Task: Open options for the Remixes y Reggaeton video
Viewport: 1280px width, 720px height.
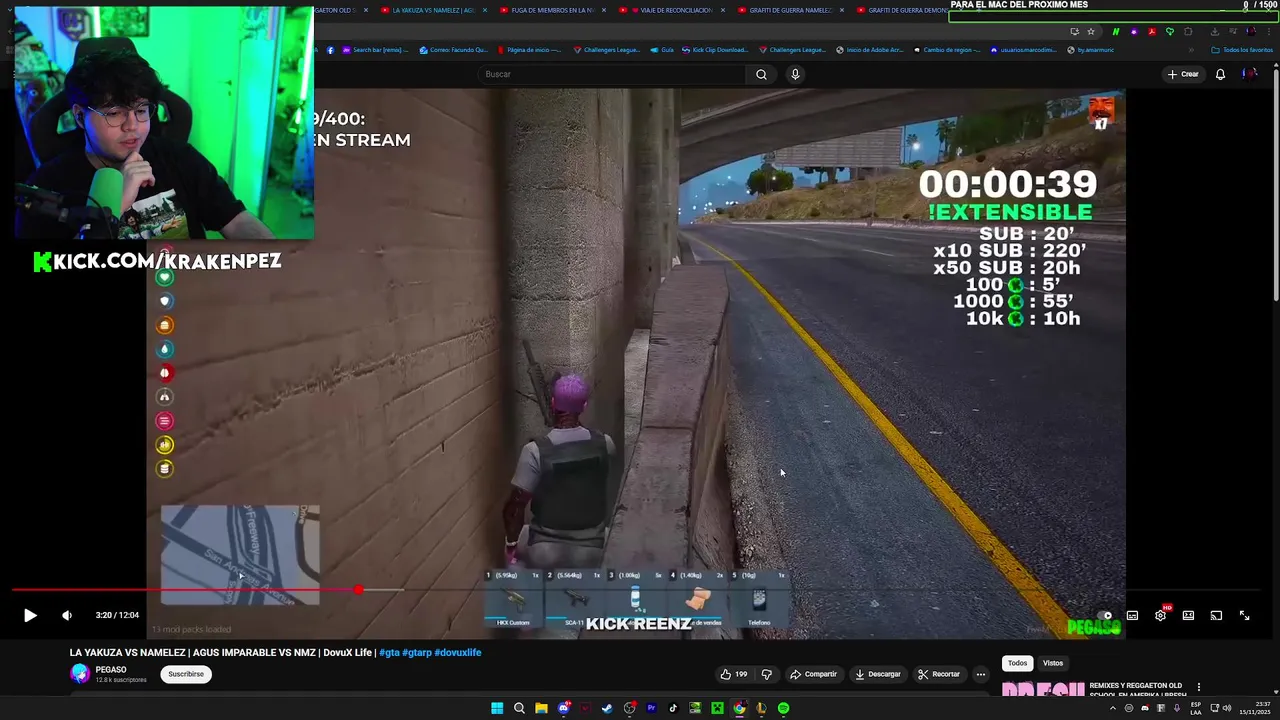Action: coord(1198,688)
